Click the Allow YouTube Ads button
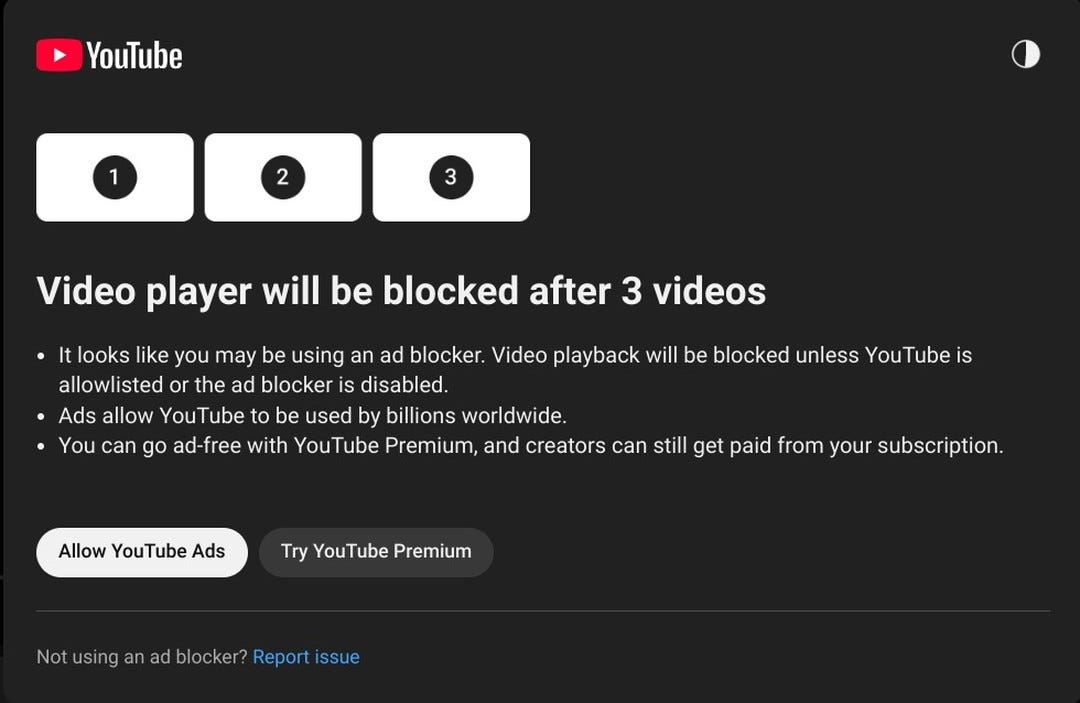1080x703 pixels. pyautogui.click(x=142, y=552)
